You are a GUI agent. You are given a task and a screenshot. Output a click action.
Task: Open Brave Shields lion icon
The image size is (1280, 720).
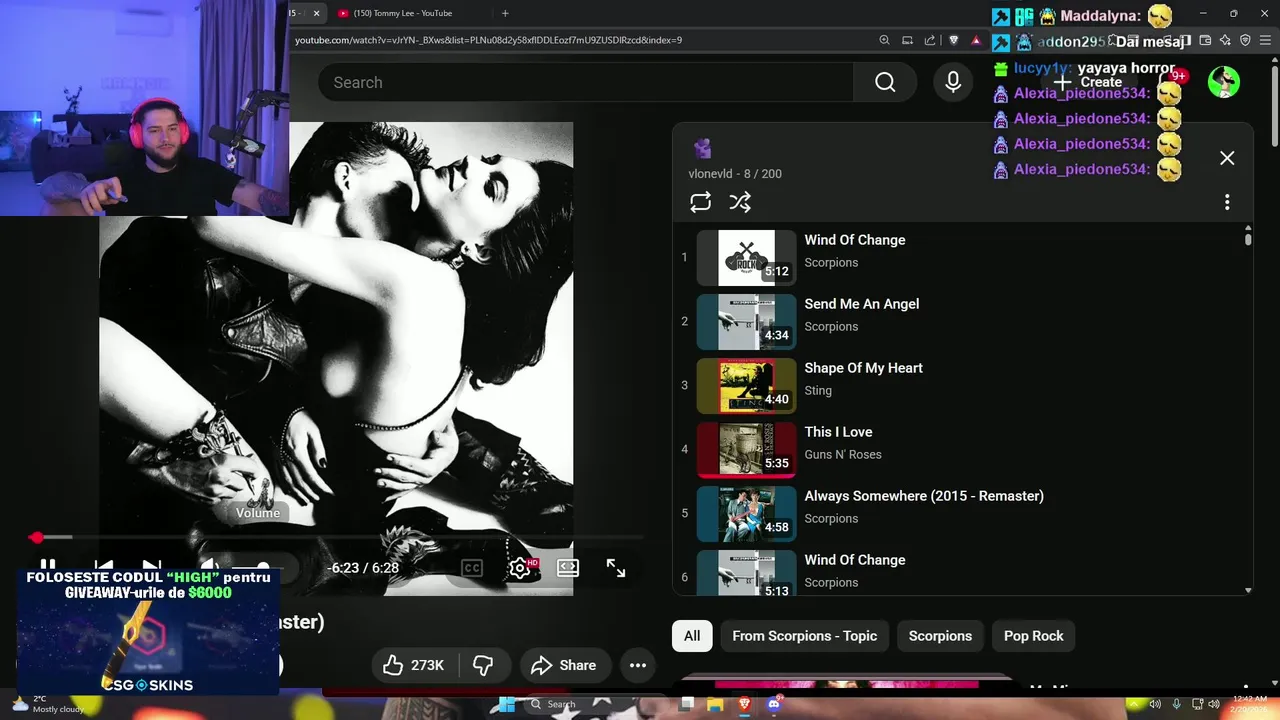(x=953, y=40)
